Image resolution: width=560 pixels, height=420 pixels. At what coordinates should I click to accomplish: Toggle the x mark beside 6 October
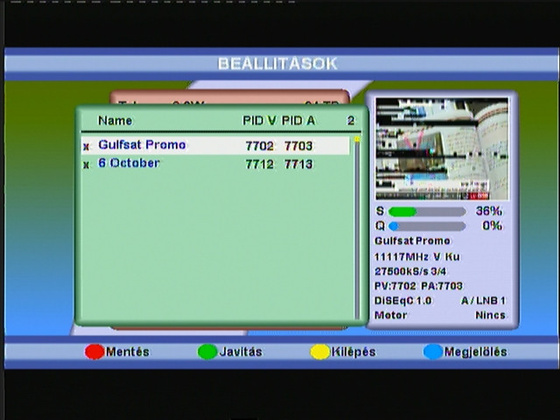pyautogui.click(x=86, y=165)
